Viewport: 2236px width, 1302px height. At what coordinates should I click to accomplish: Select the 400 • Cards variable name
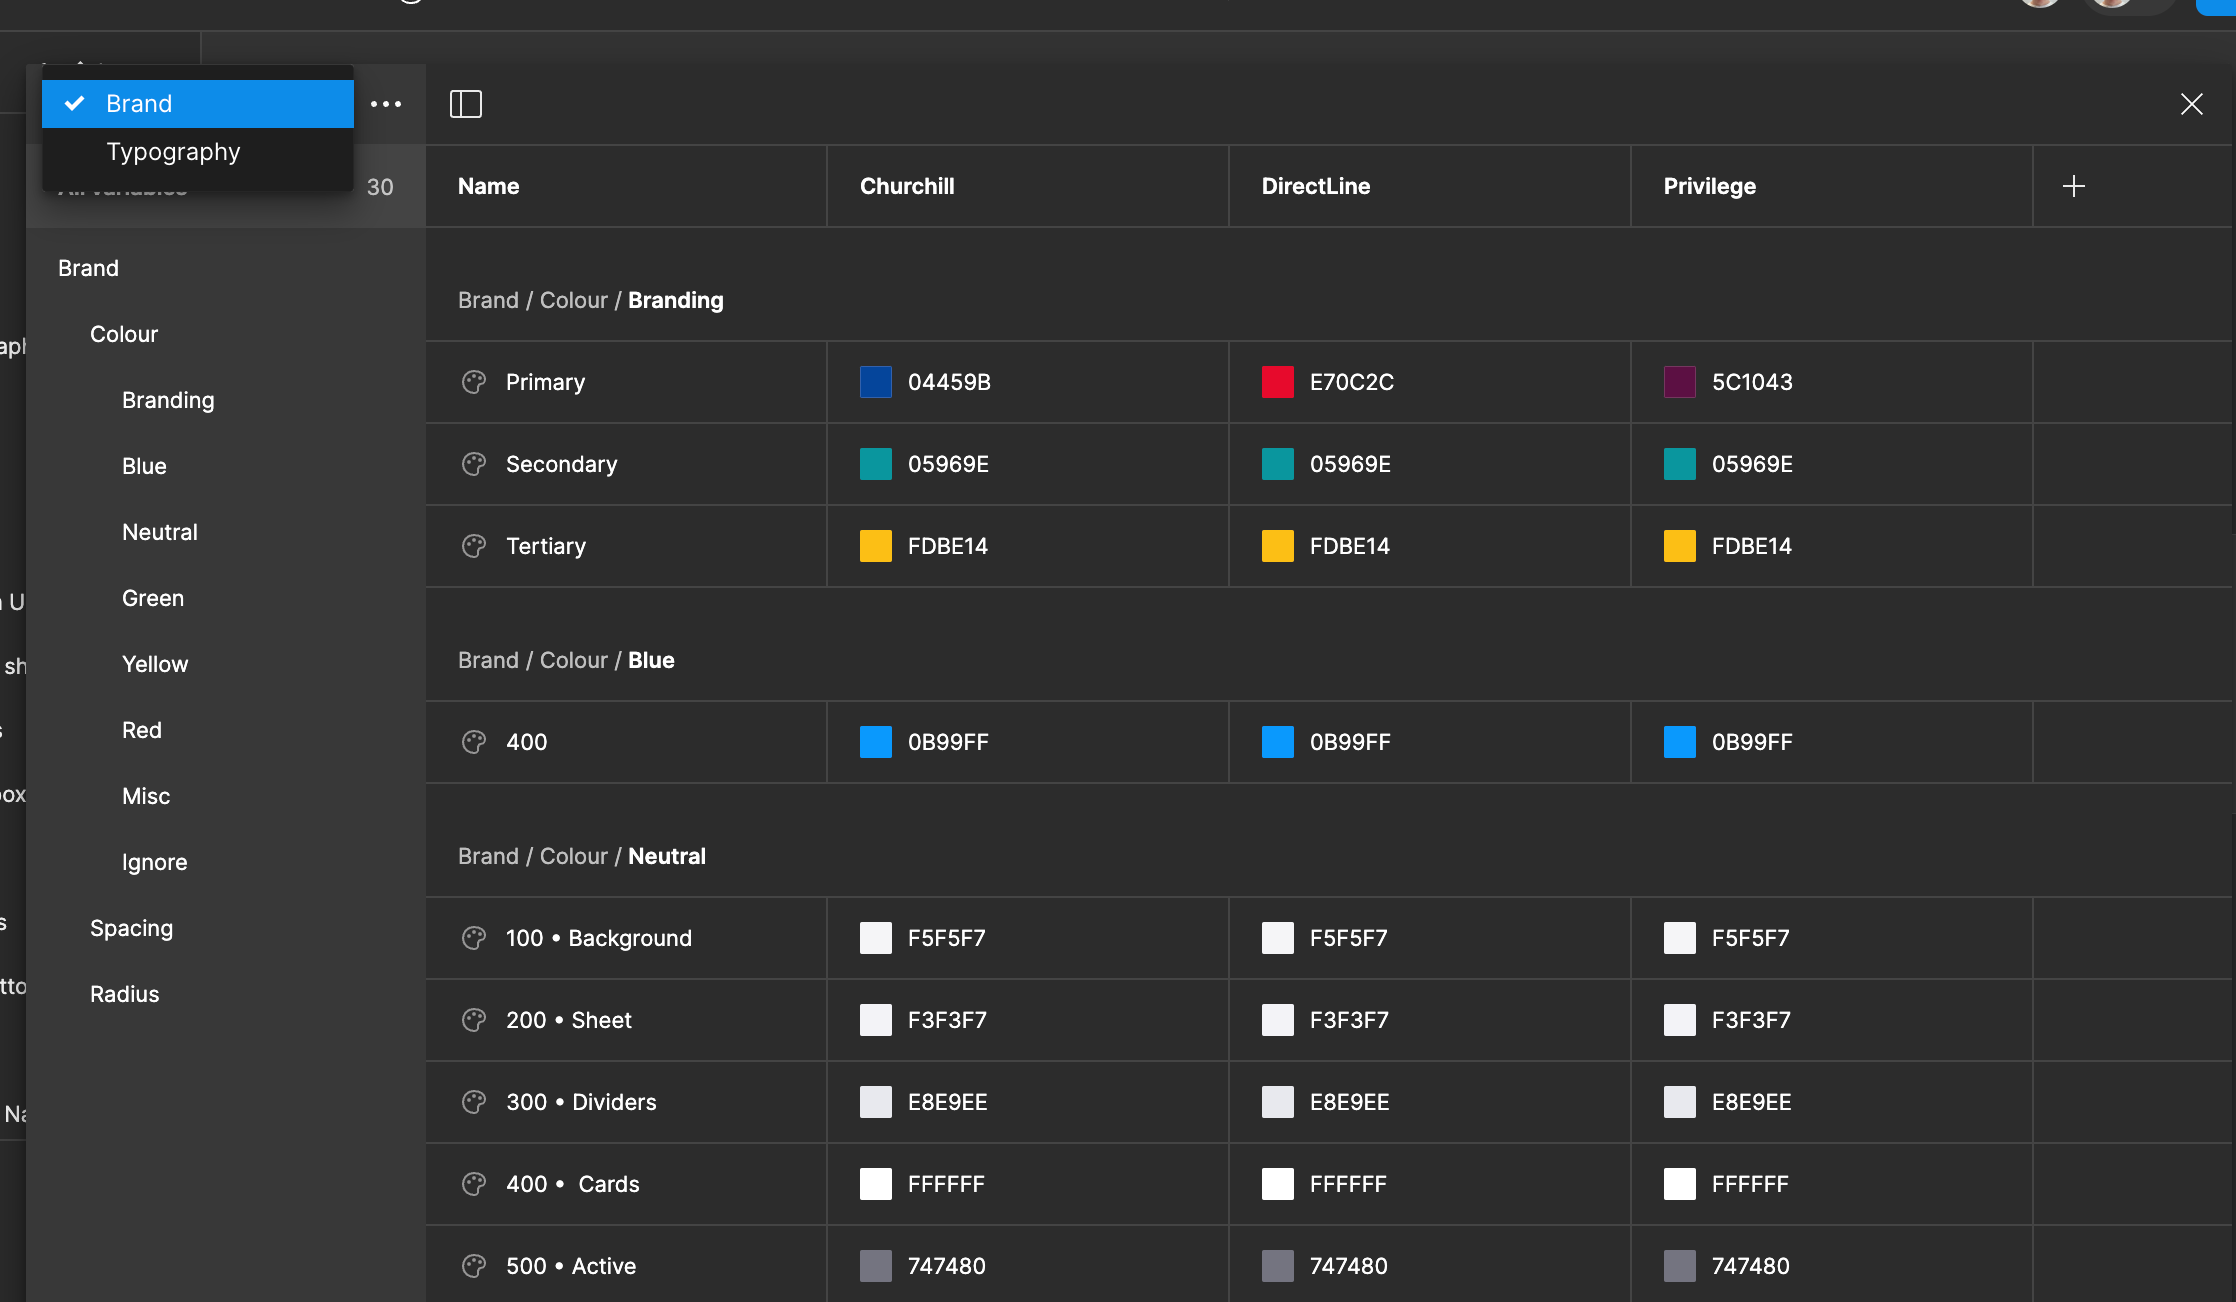coord(573,1184)
